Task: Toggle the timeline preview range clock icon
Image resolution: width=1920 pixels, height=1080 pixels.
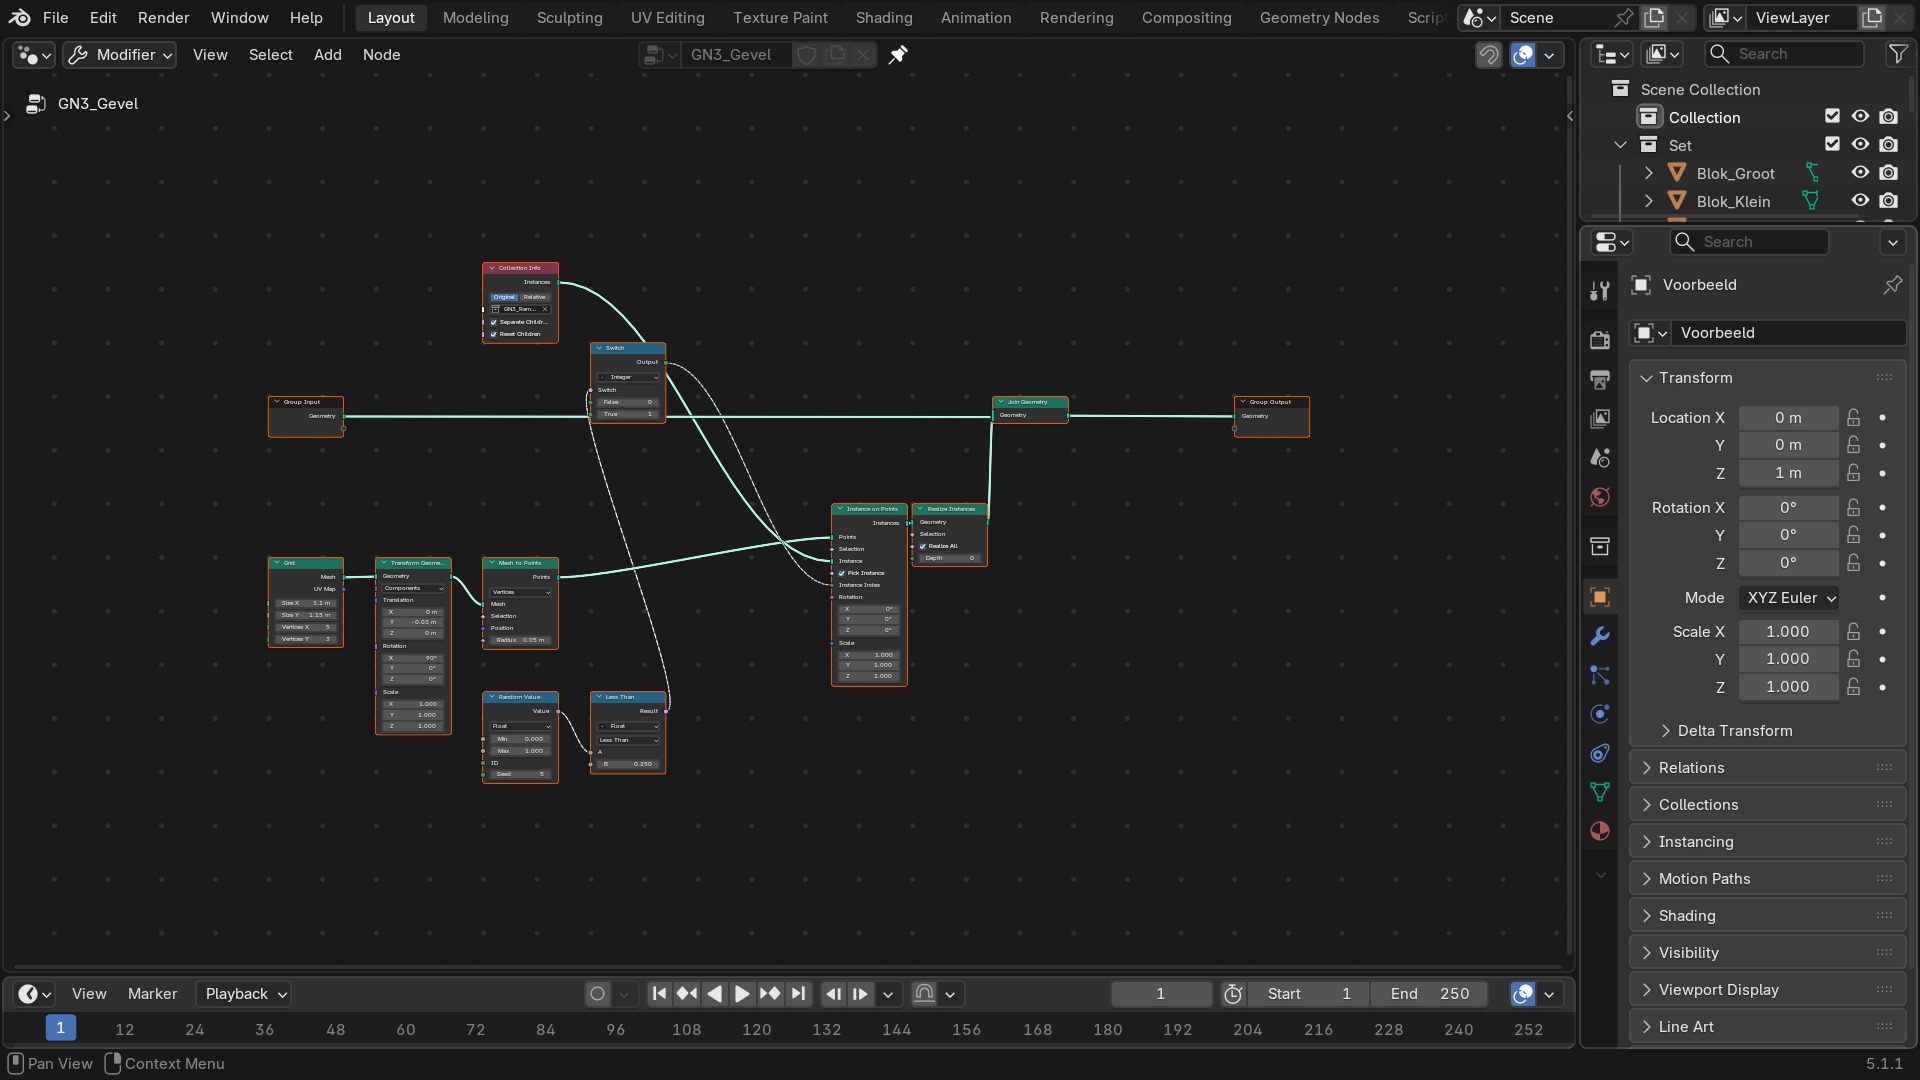Action: pos(1233,994)
